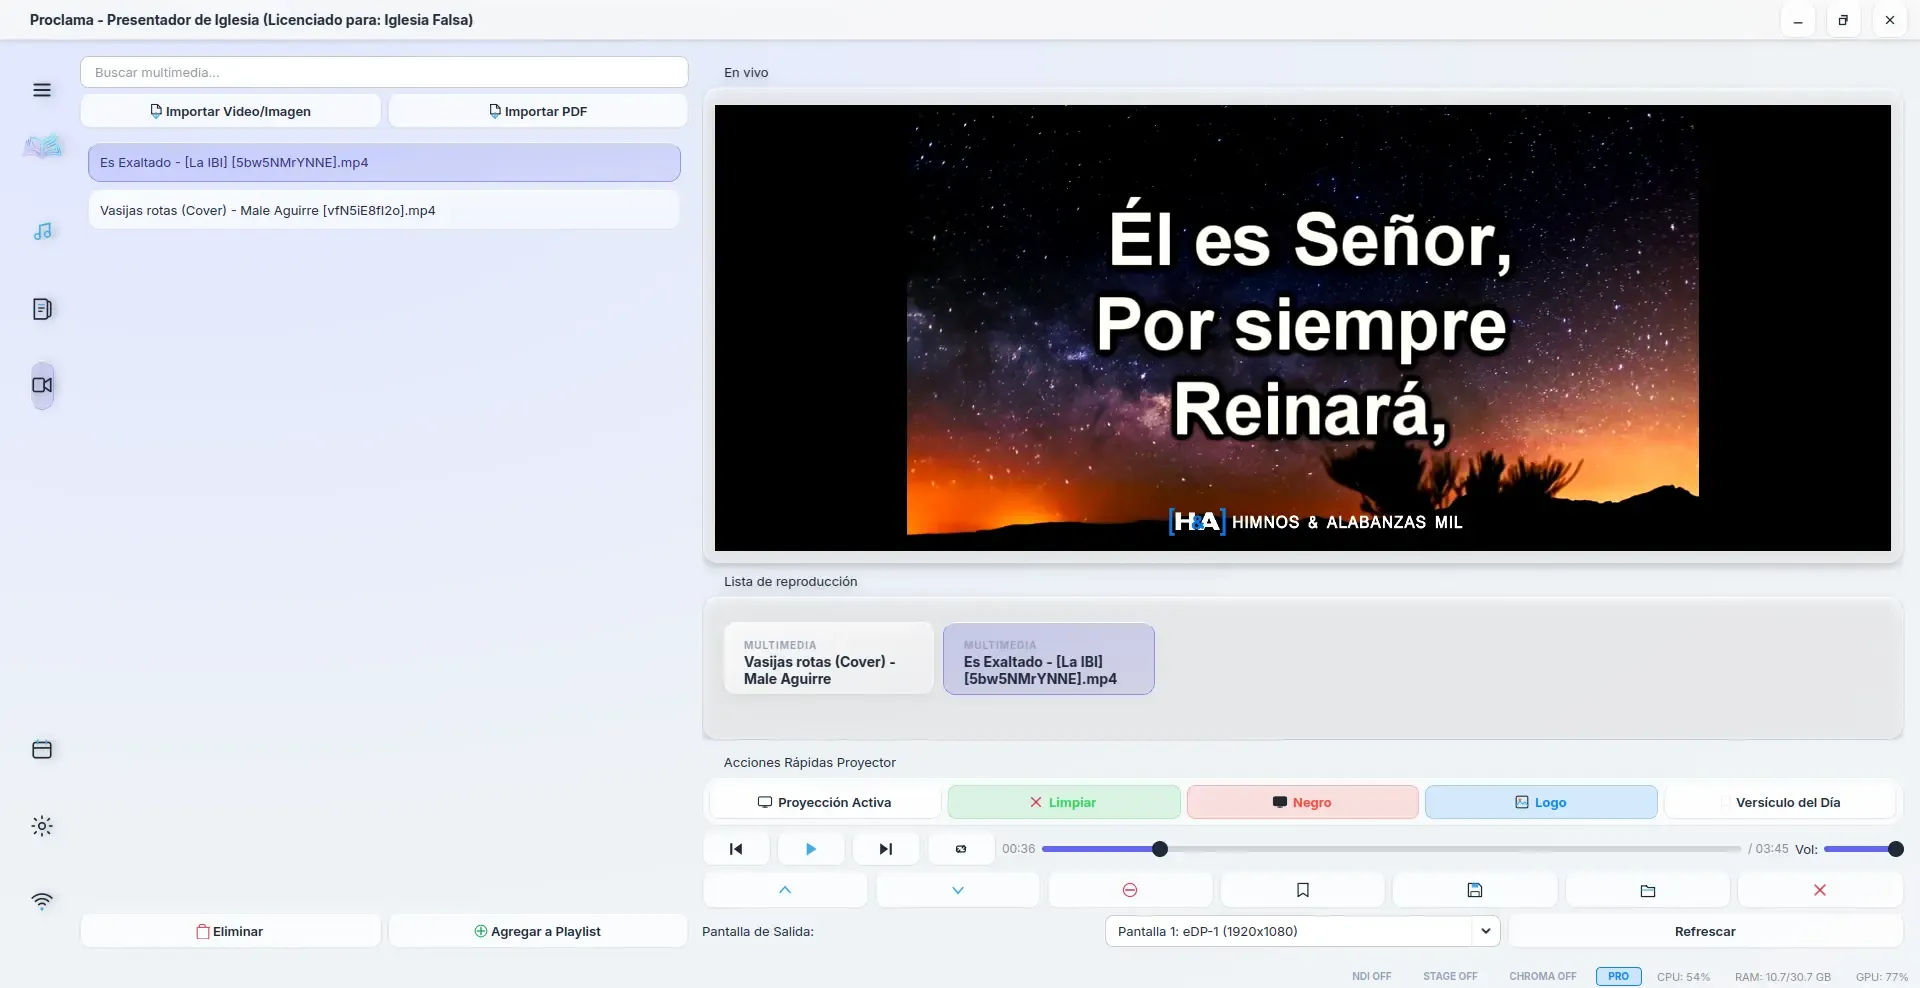Select Es Exaltado playlist card

[x=1049, y=659]
